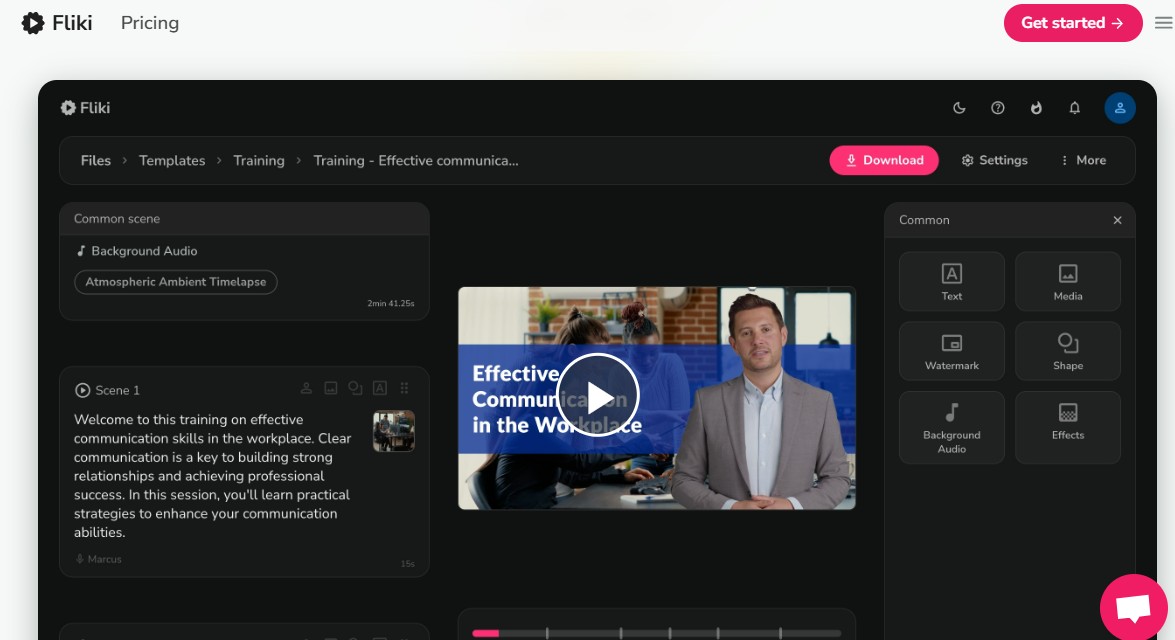Click the pink Download button
Screen dimensions: 1175x640
(883, 160)
